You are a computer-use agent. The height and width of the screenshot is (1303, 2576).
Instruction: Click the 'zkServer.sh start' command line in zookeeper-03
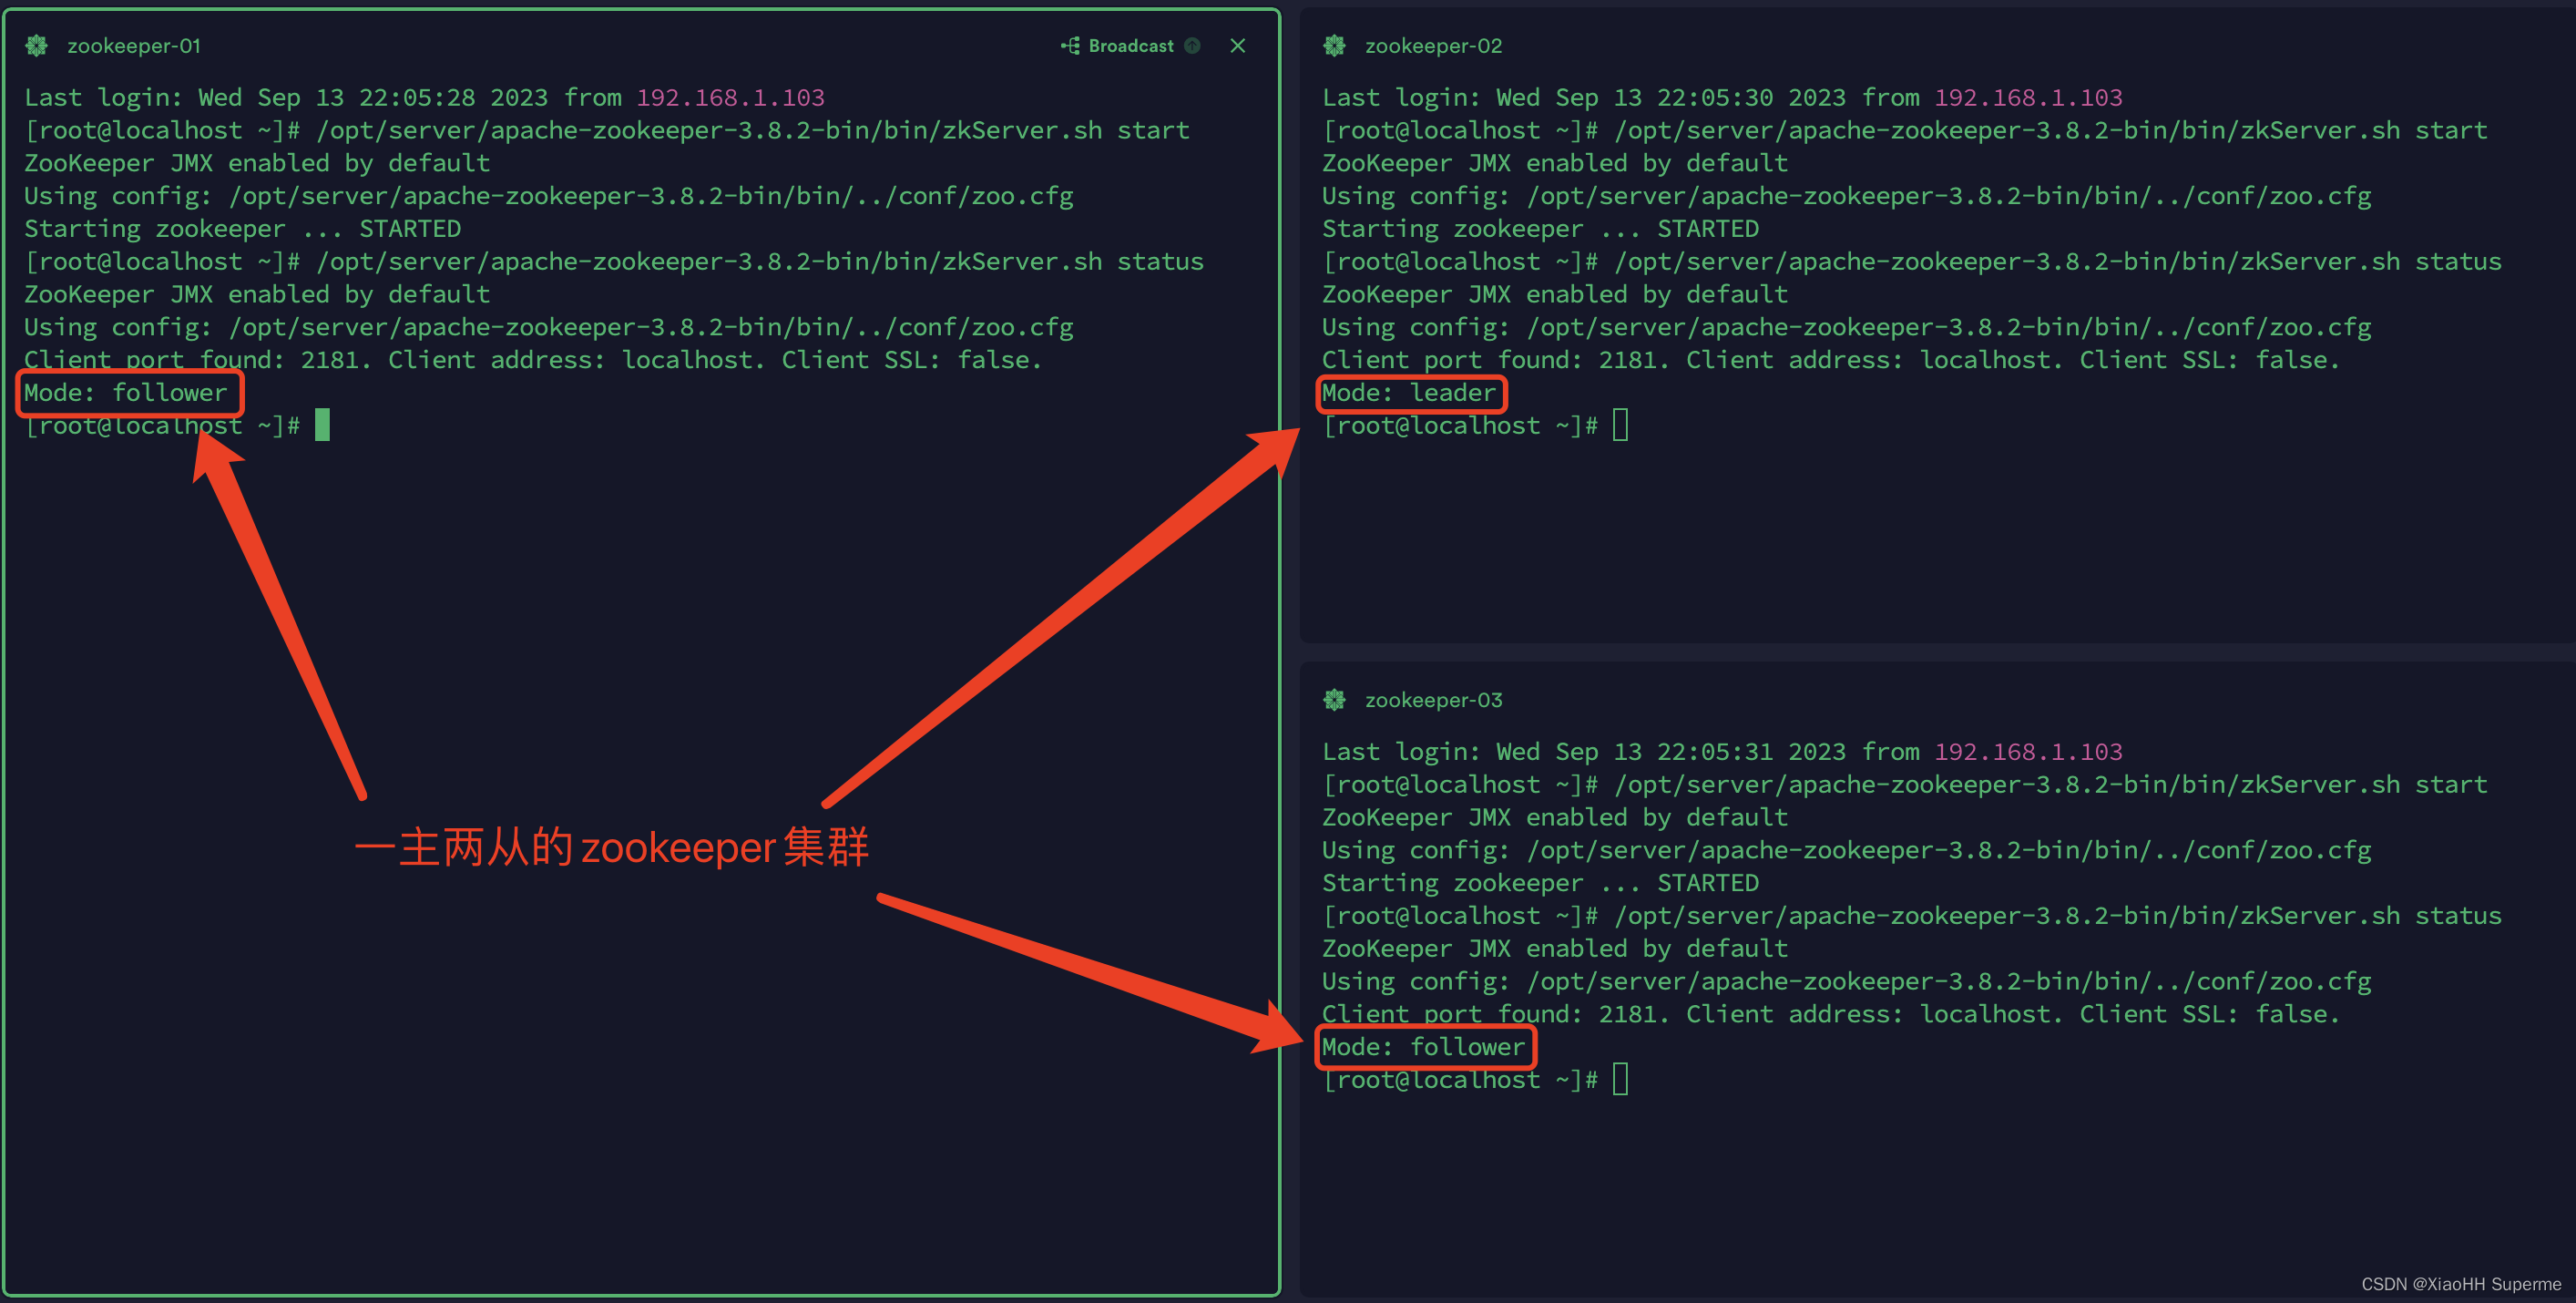click(x=1905, y=785)
